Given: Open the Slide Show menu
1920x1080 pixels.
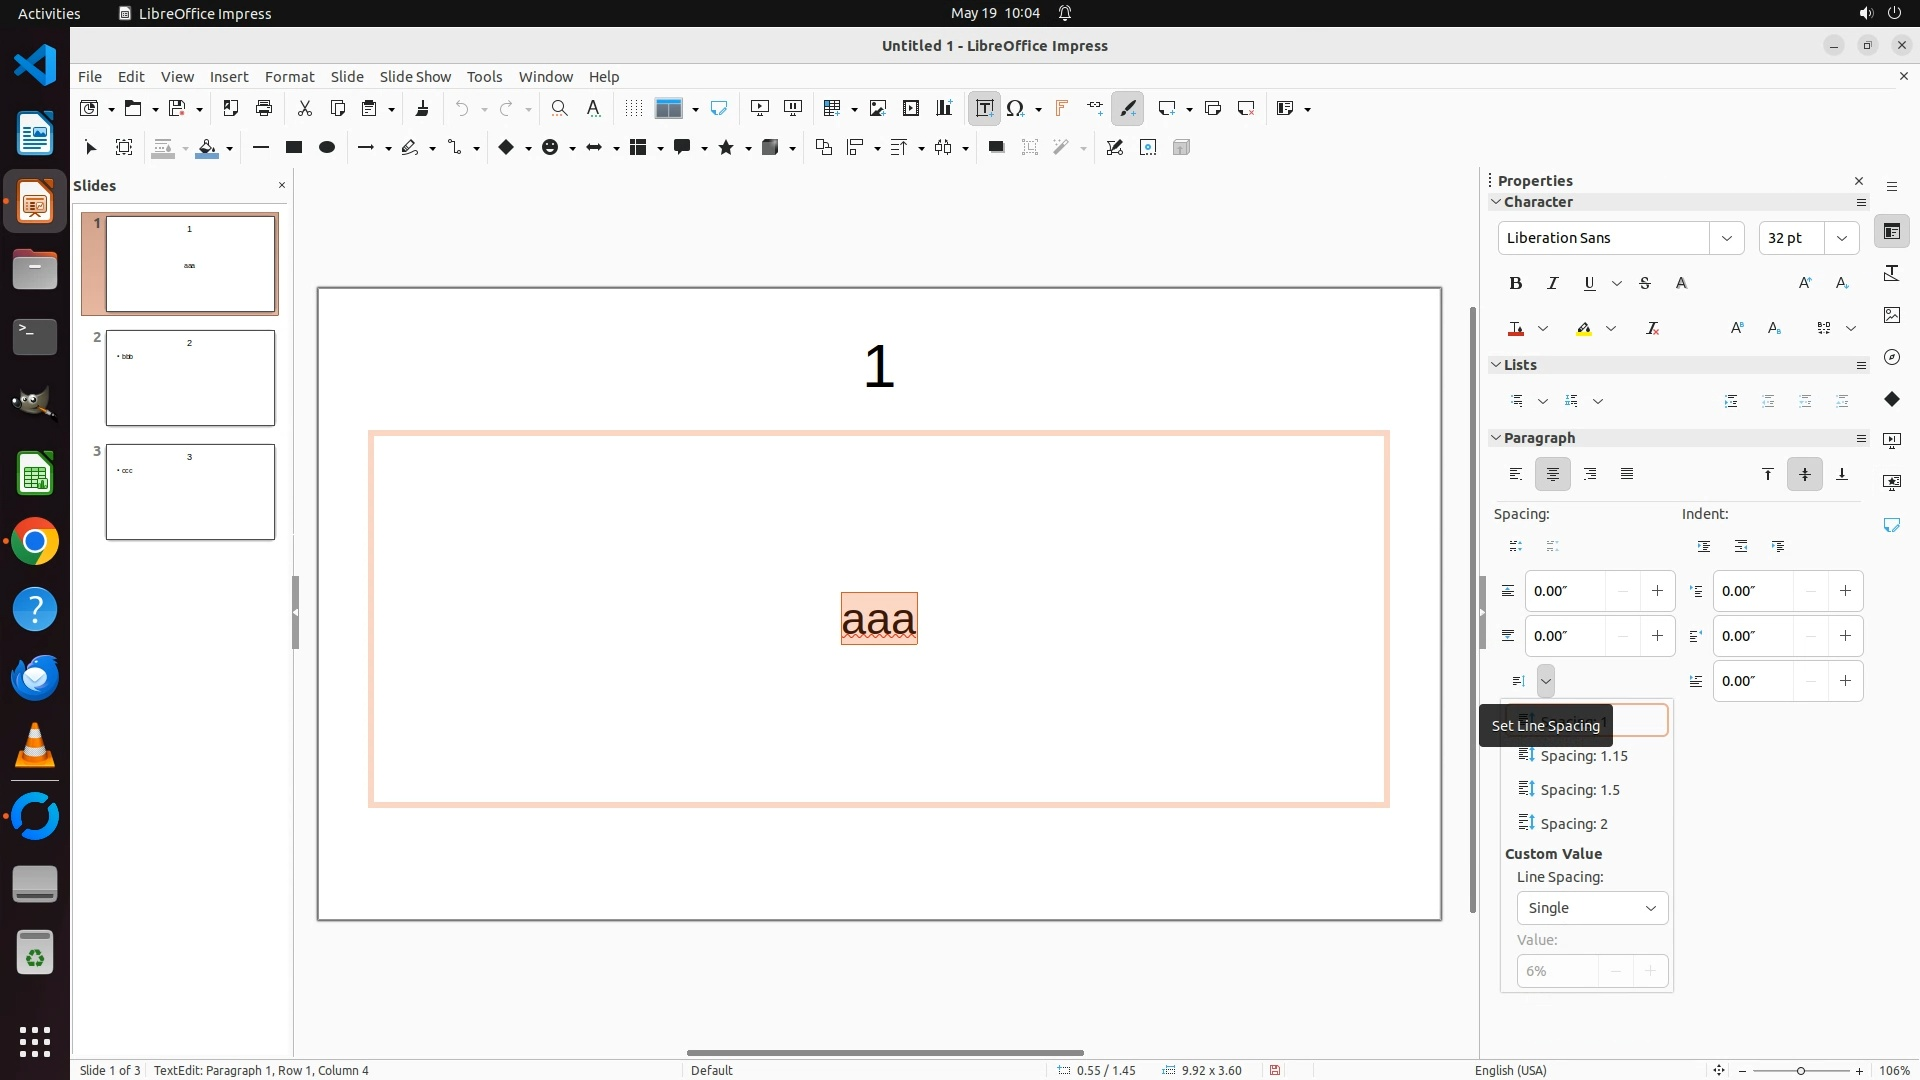Looking at the screenshot, I should [415, 76].
